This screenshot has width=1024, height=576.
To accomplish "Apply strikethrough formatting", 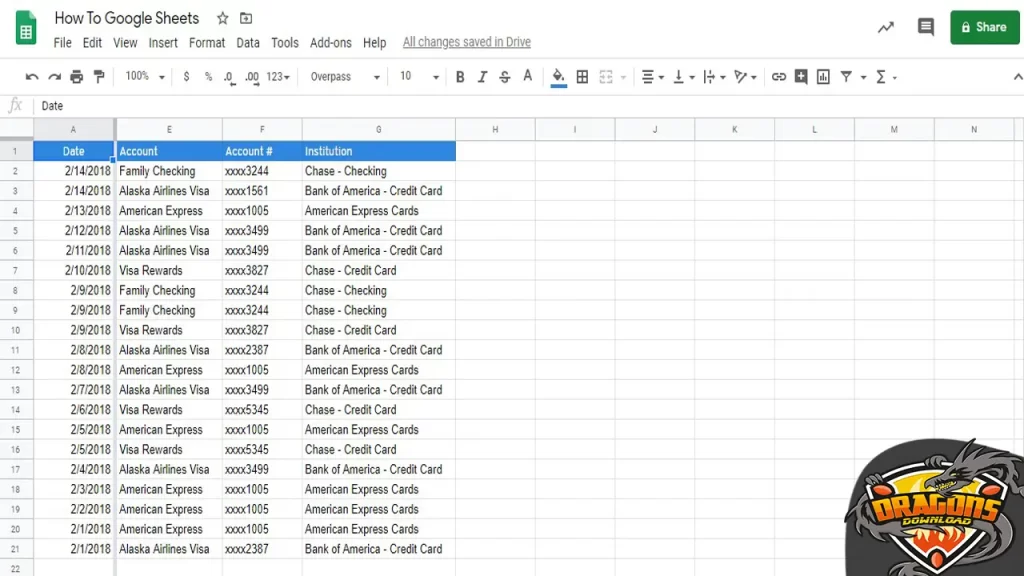I will [x=504, y=77].
